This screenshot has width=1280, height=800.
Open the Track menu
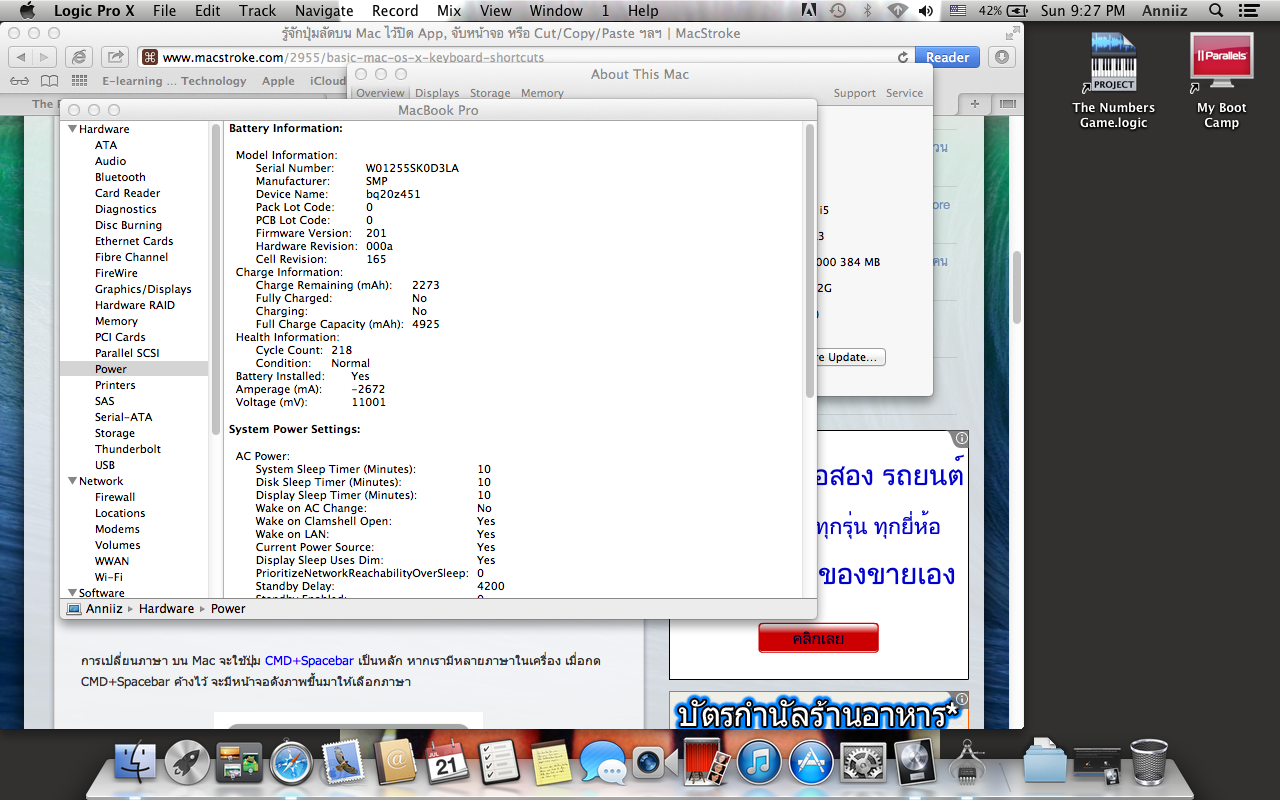pos(257,11)
